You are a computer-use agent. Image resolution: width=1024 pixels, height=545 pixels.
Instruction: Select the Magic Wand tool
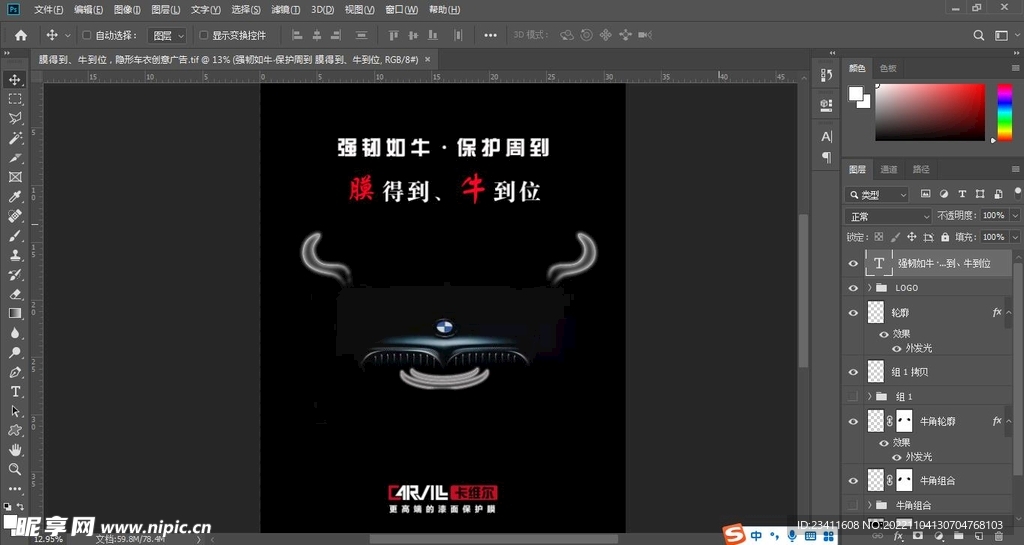tap(14, 138)
